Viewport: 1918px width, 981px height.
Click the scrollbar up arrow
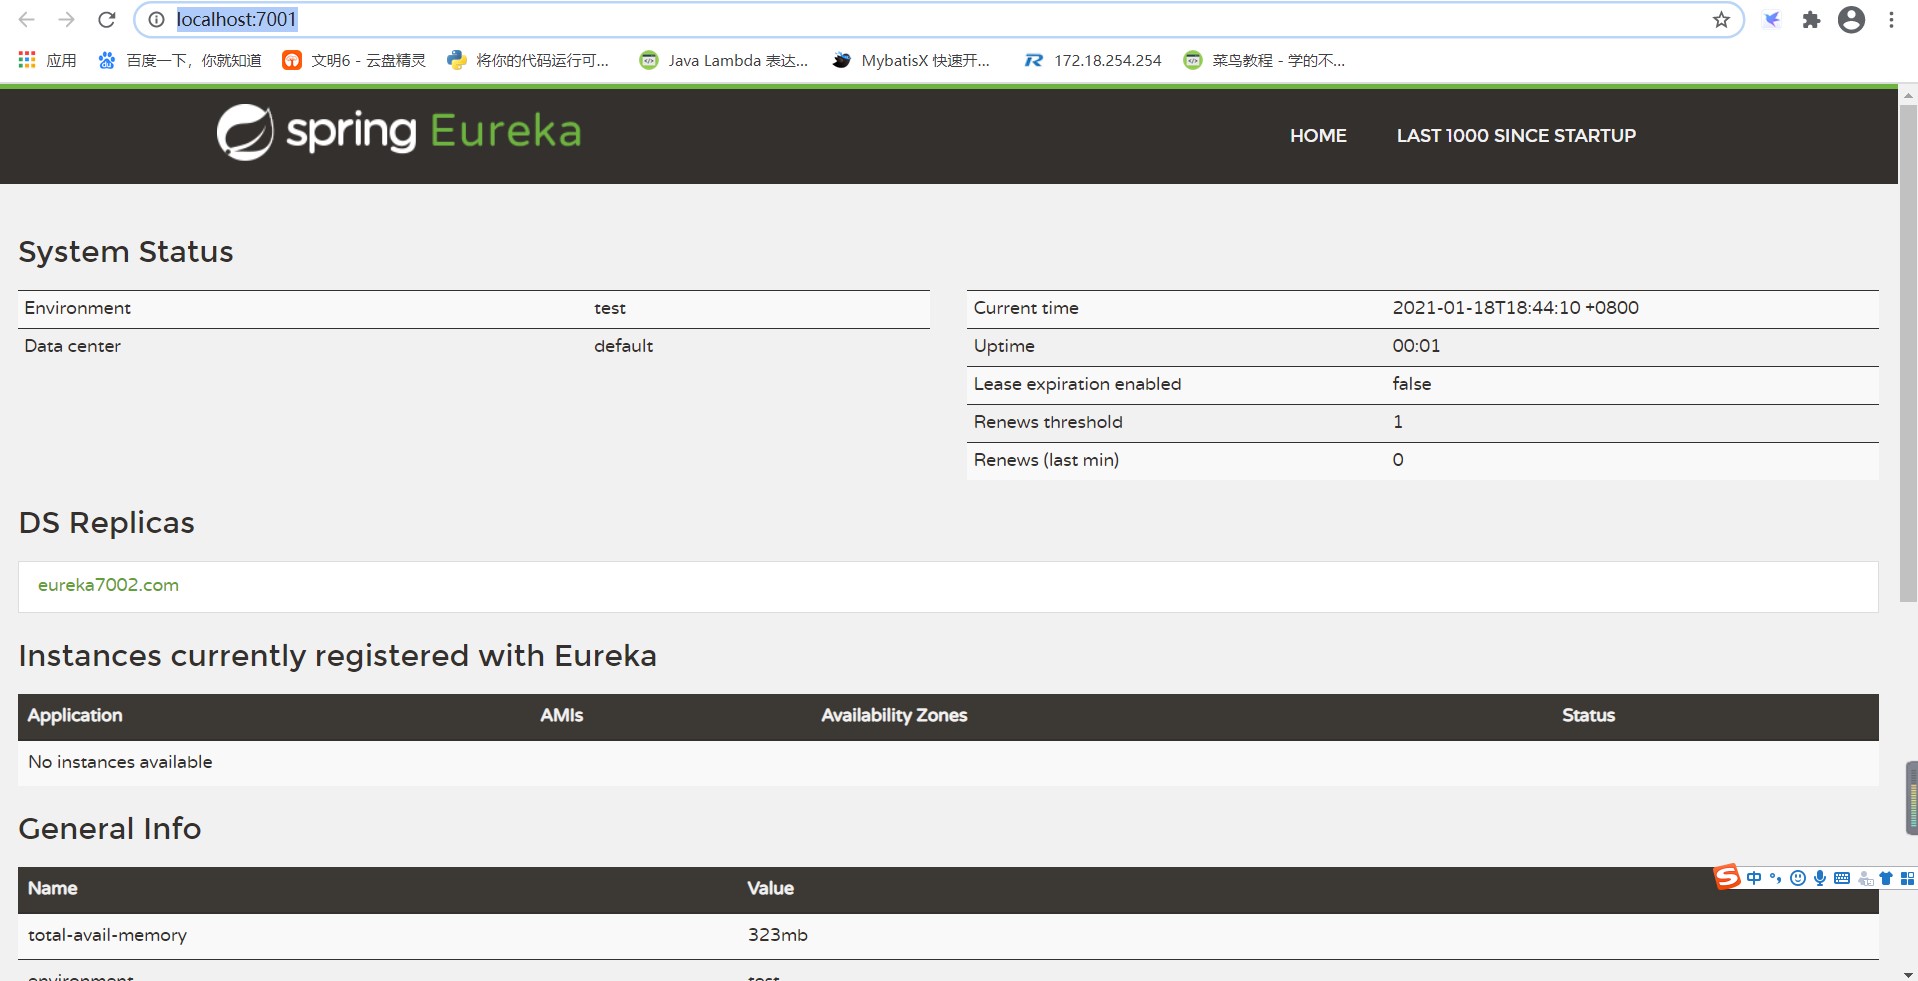(x=1908, y=95)
